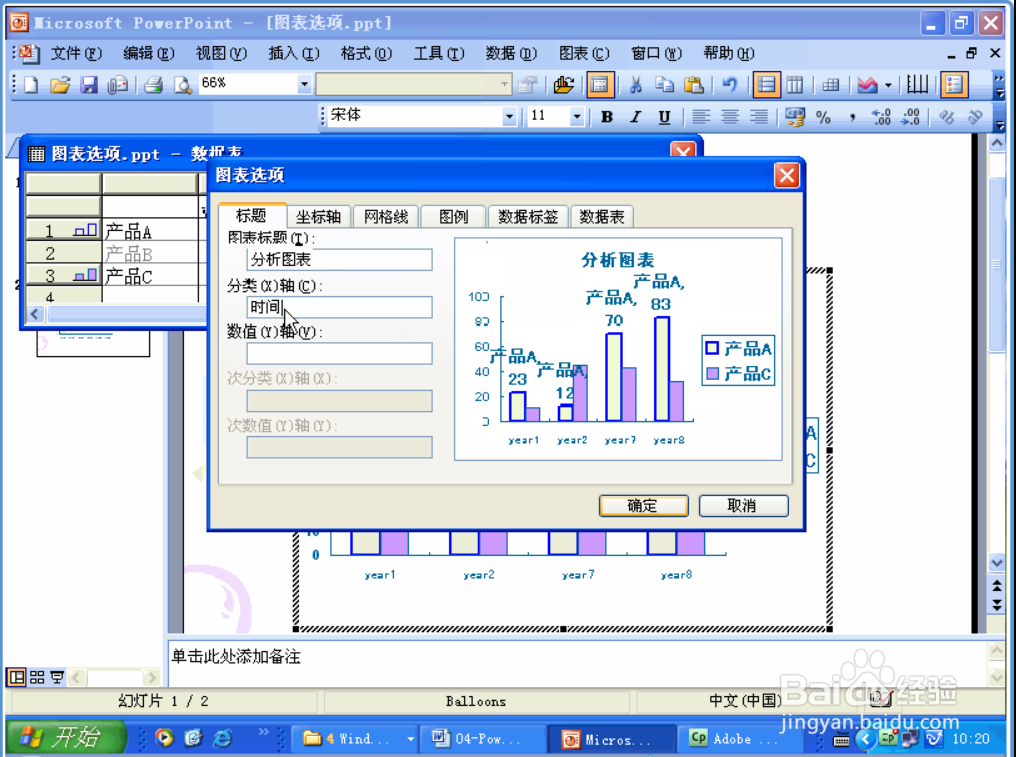Screen dimensions: 1016x757
Task: Switch to 04-Pow... taskbar window
Action: 483,739
